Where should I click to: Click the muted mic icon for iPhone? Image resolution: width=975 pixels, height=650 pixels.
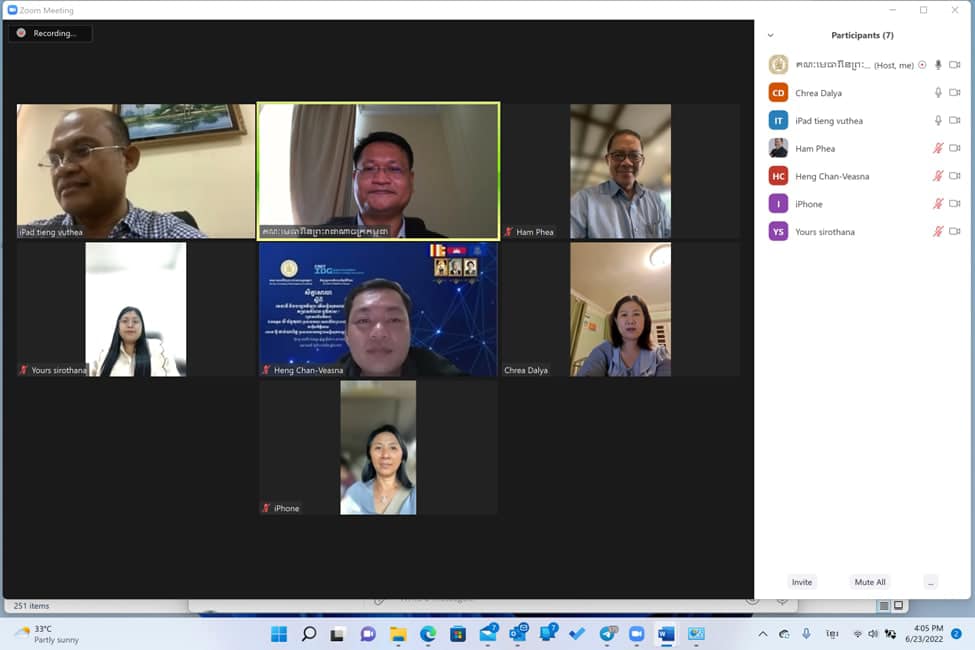coord(938,203)
